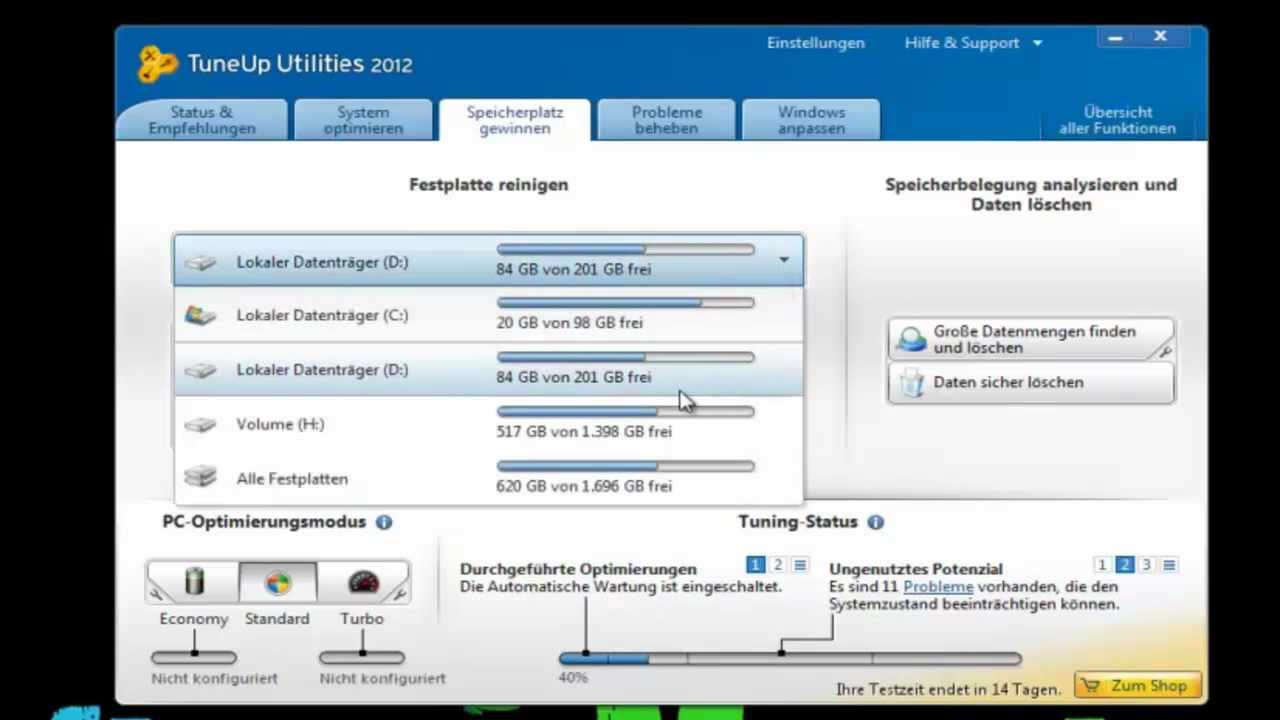
Task: Switch to Status & Empfehlungen tab
Action: [x=201, y=120]
